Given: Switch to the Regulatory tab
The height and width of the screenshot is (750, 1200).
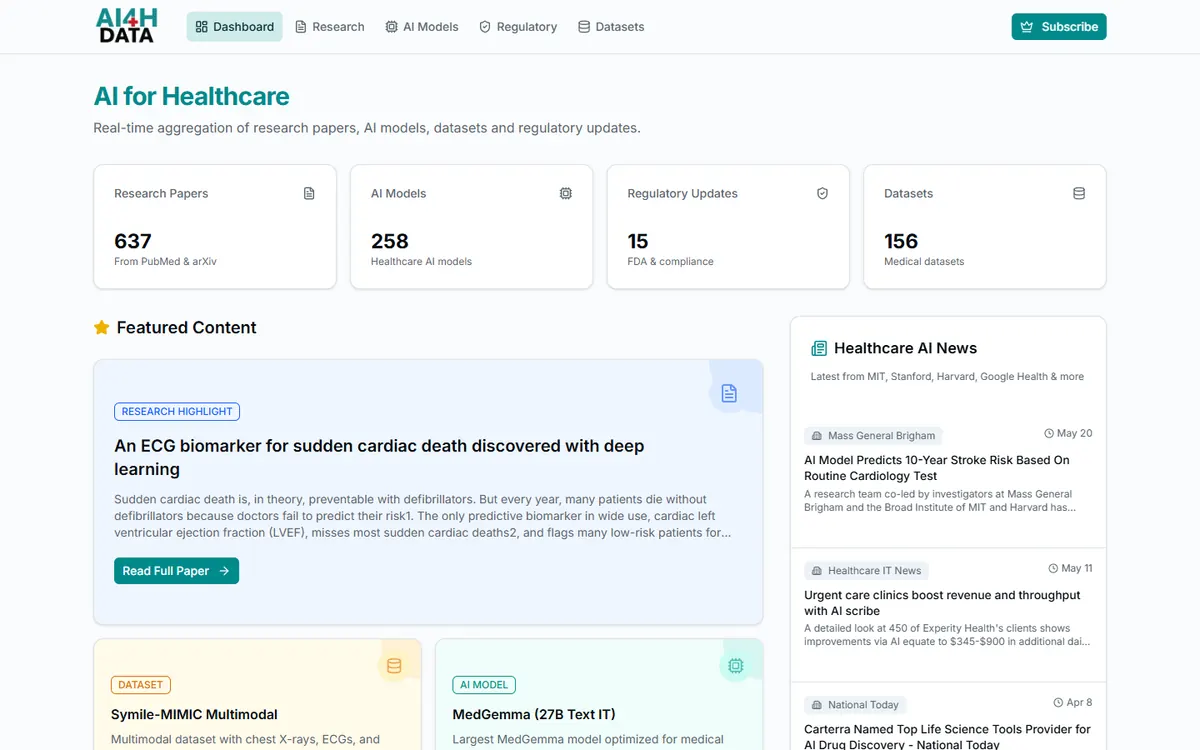Looking at the screenshot, I should [517, 27].
